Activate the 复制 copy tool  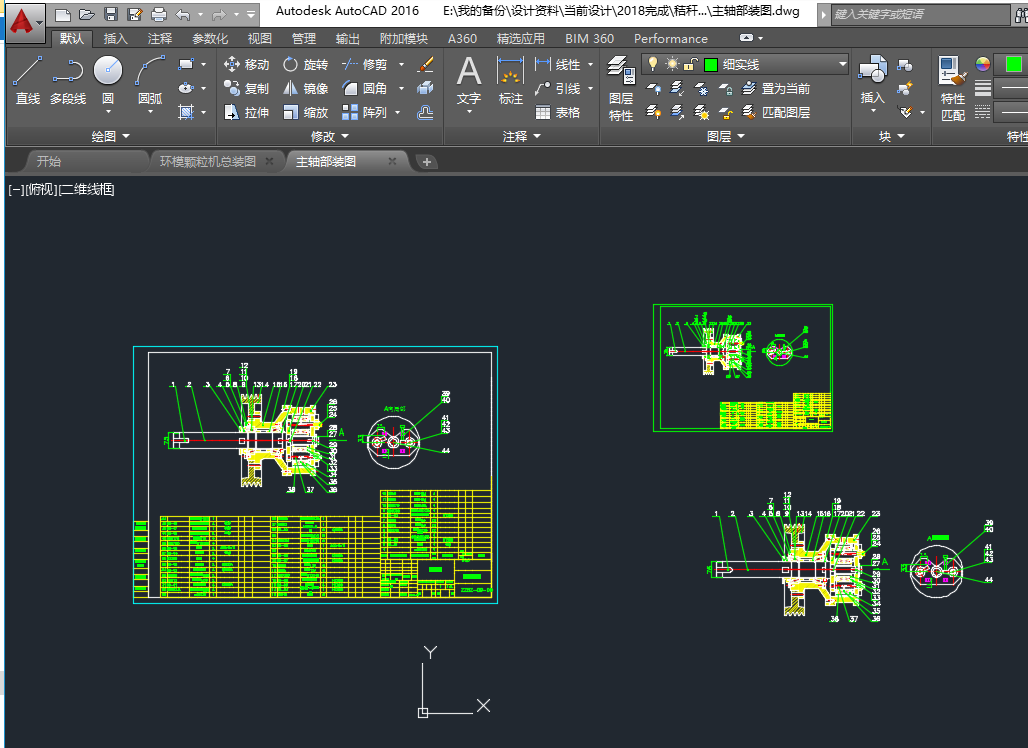click(x=247, y=89)
